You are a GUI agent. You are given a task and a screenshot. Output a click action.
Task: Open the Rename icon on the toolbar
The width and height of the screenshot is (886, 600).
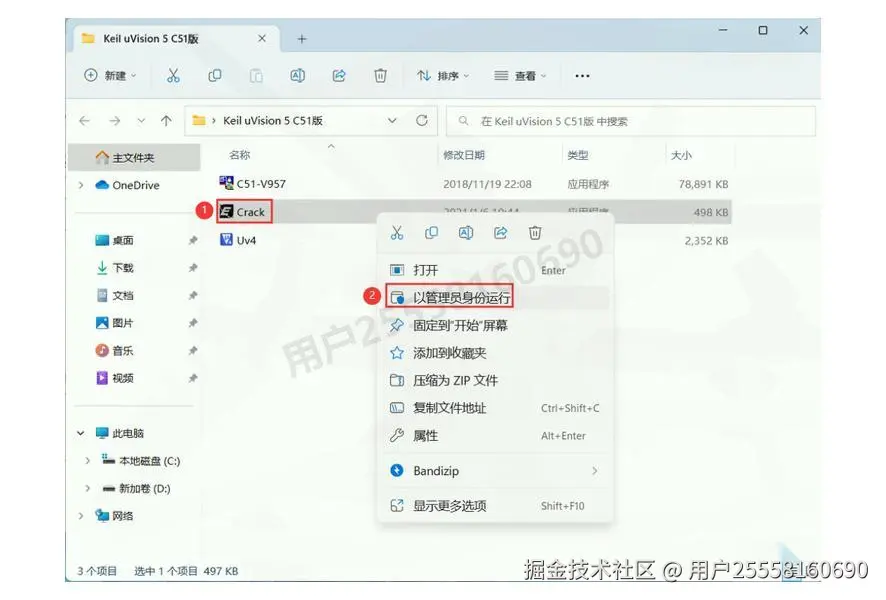click(x=297, y=75)
